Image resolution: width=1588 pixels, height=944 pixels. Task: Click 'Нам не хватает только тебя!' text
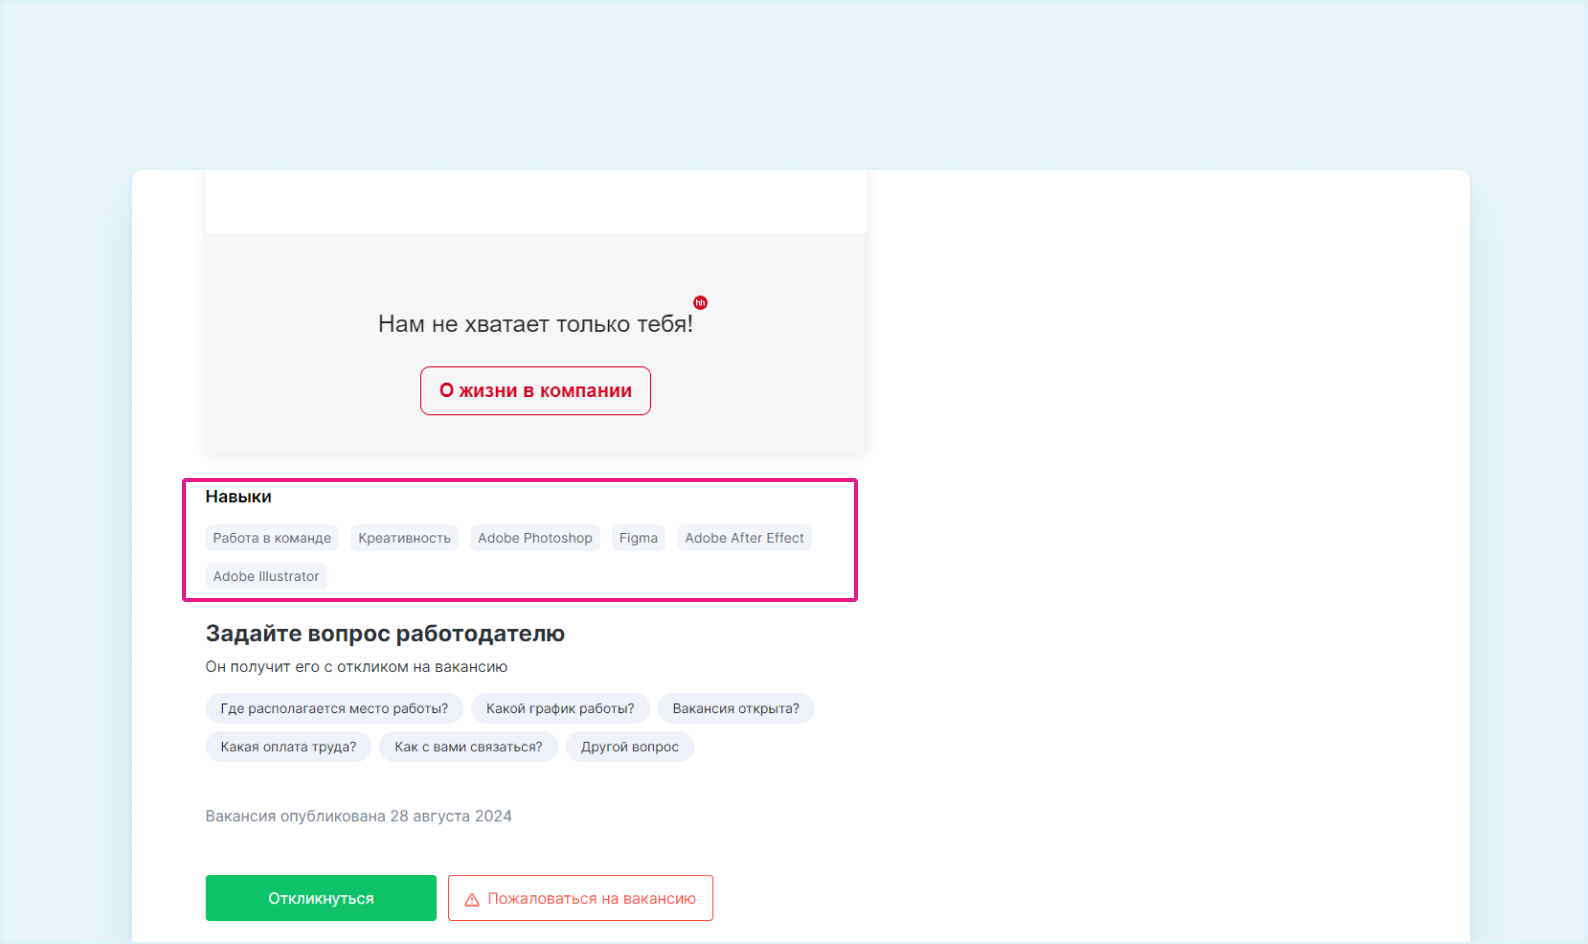point(535,324)
